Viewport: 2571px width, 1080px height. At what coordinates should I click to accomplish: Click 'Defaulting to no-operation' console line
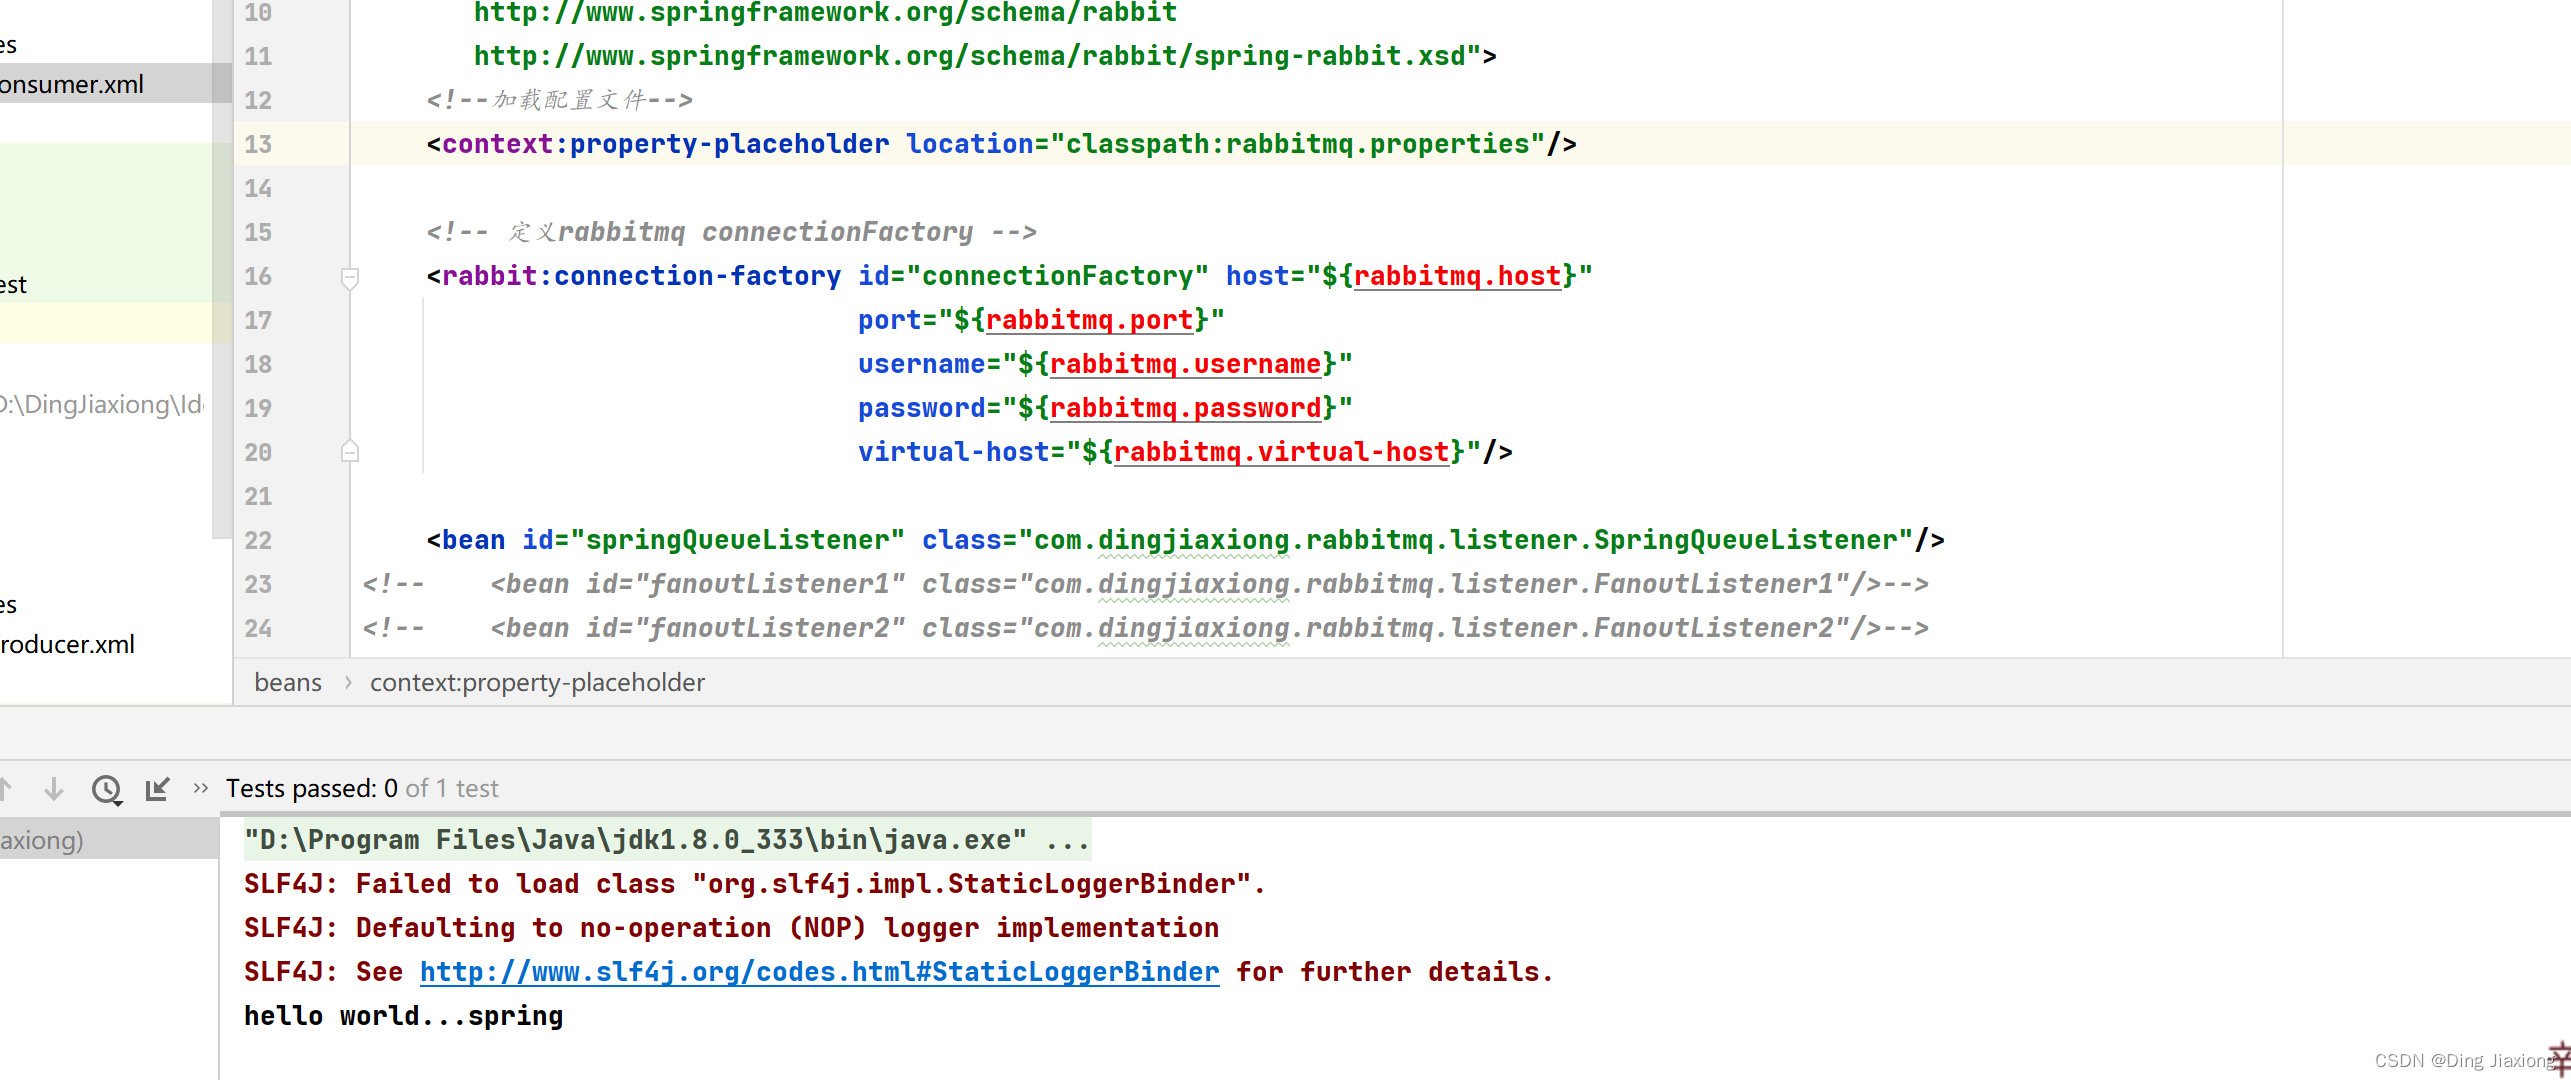coord(731,927)
